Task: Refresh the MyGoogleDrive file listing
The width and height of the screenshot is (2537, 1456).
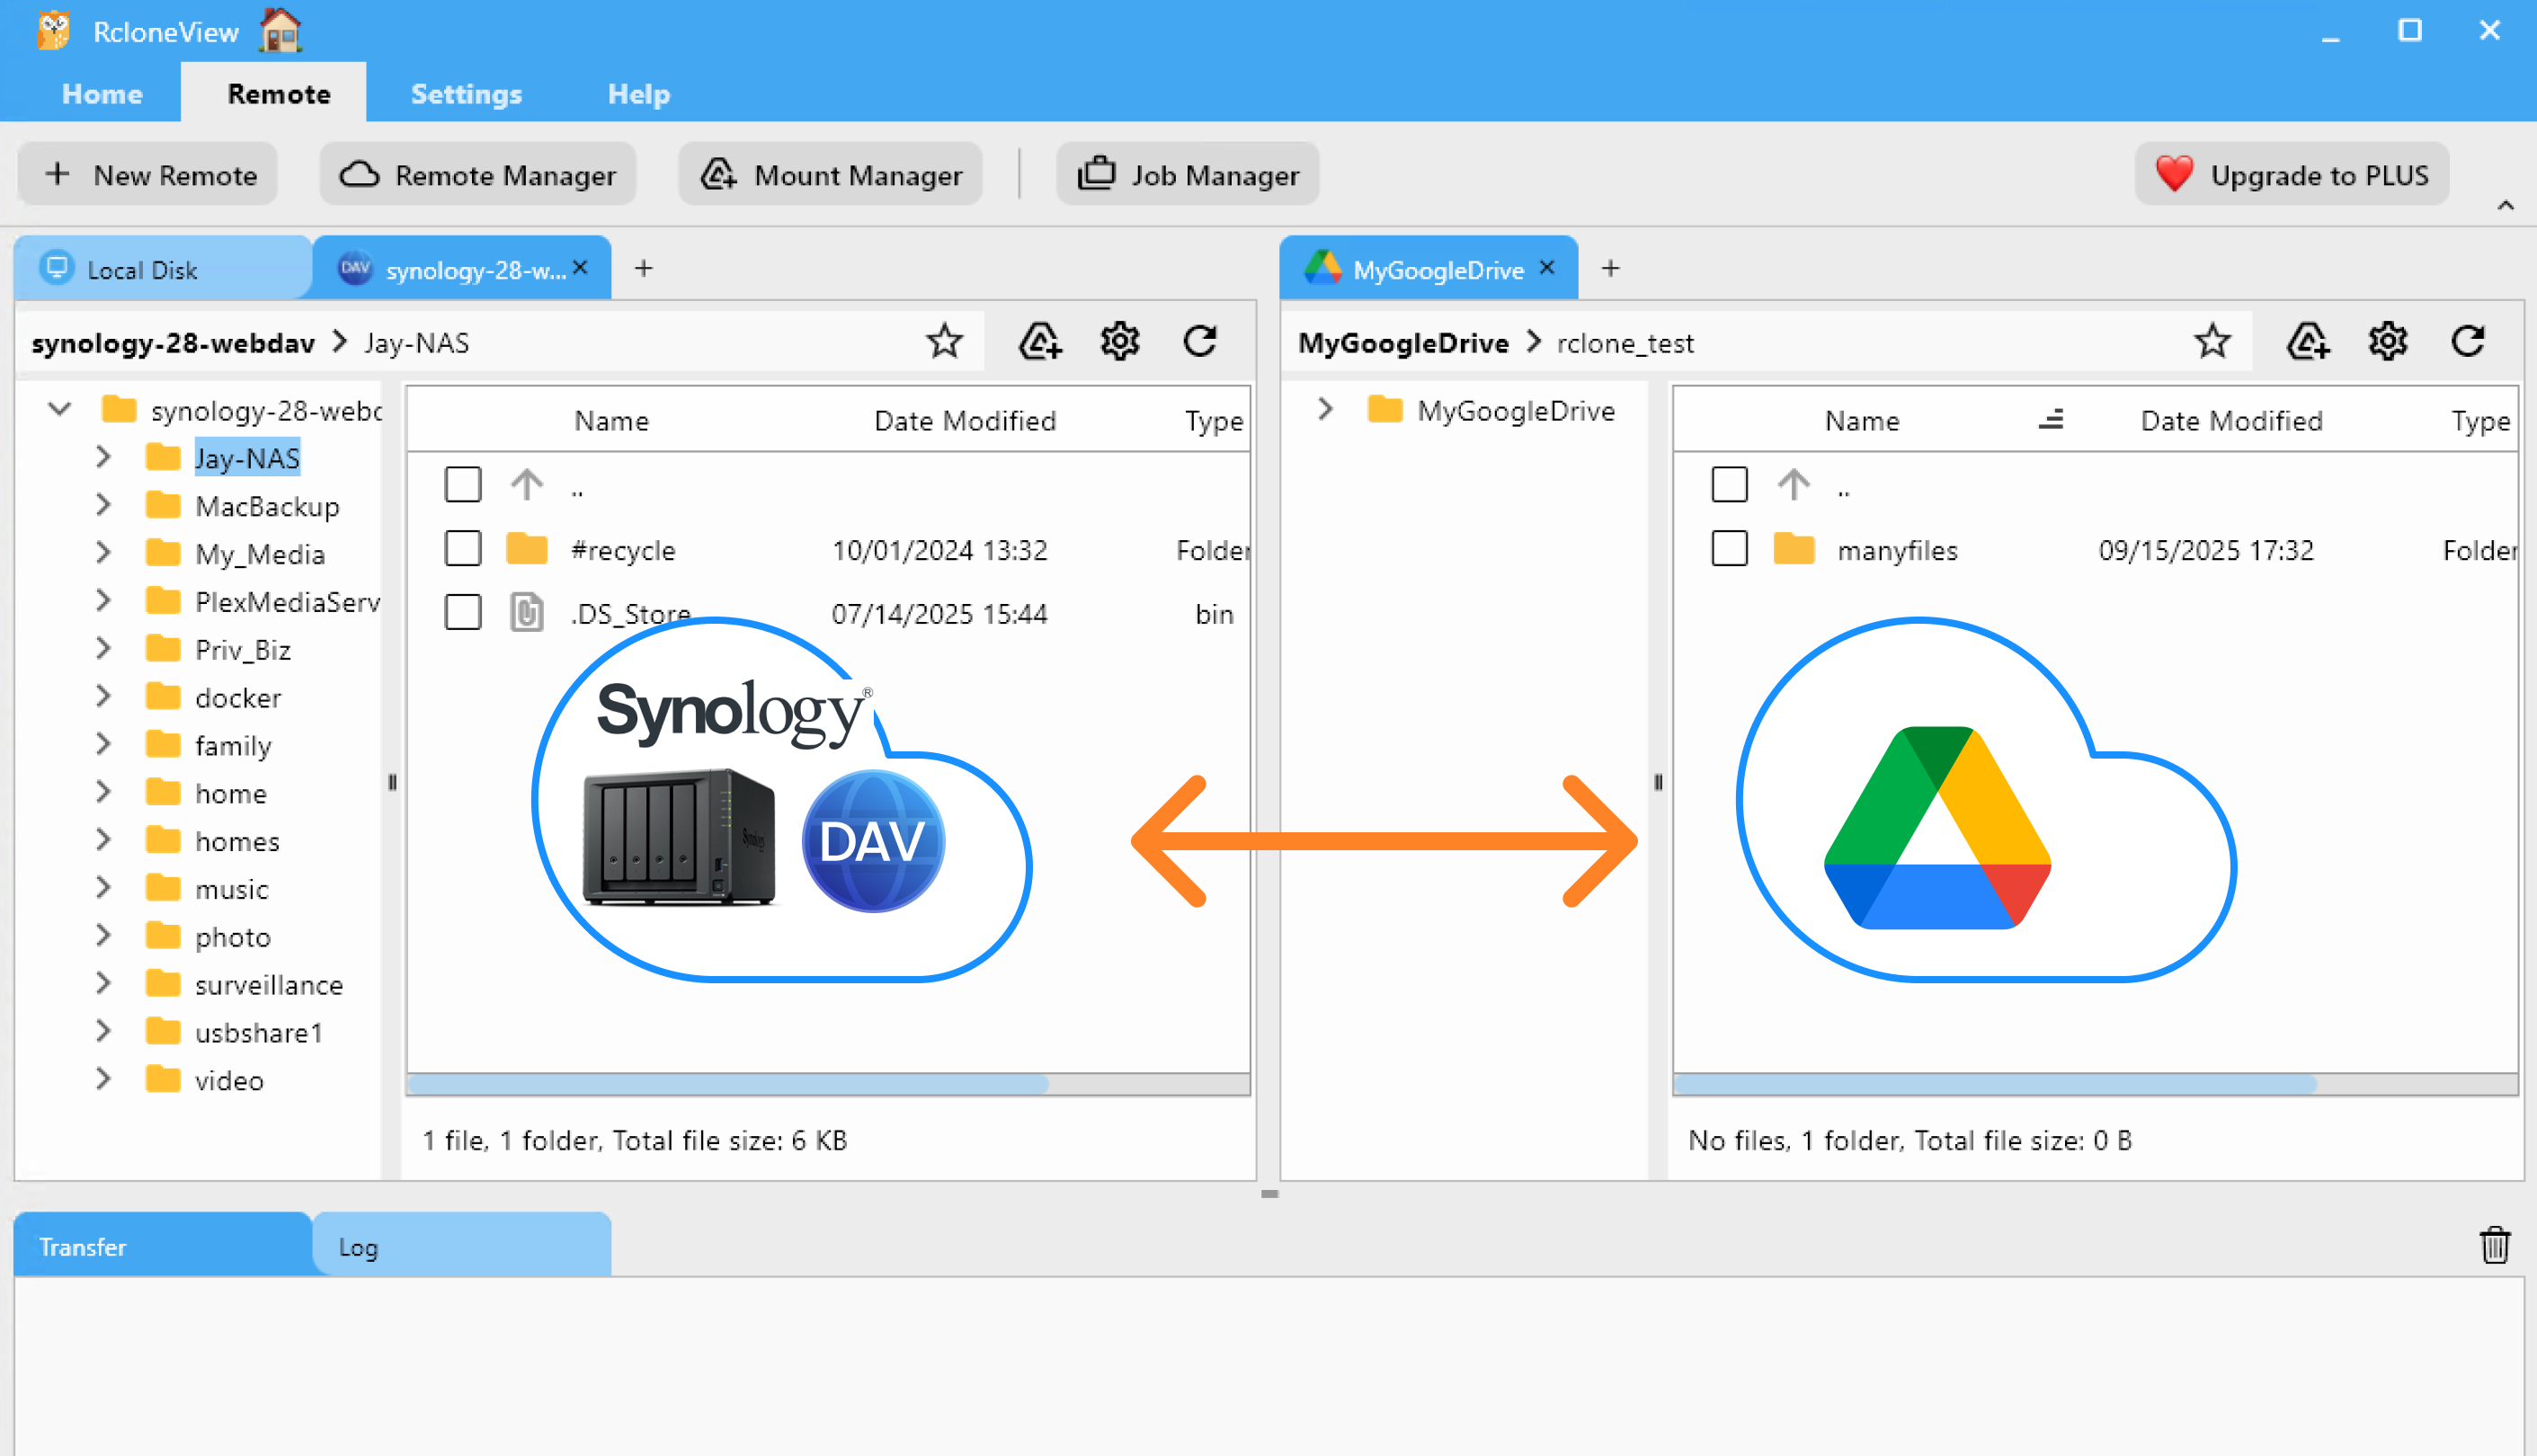Action: (x=2468, y=341)
